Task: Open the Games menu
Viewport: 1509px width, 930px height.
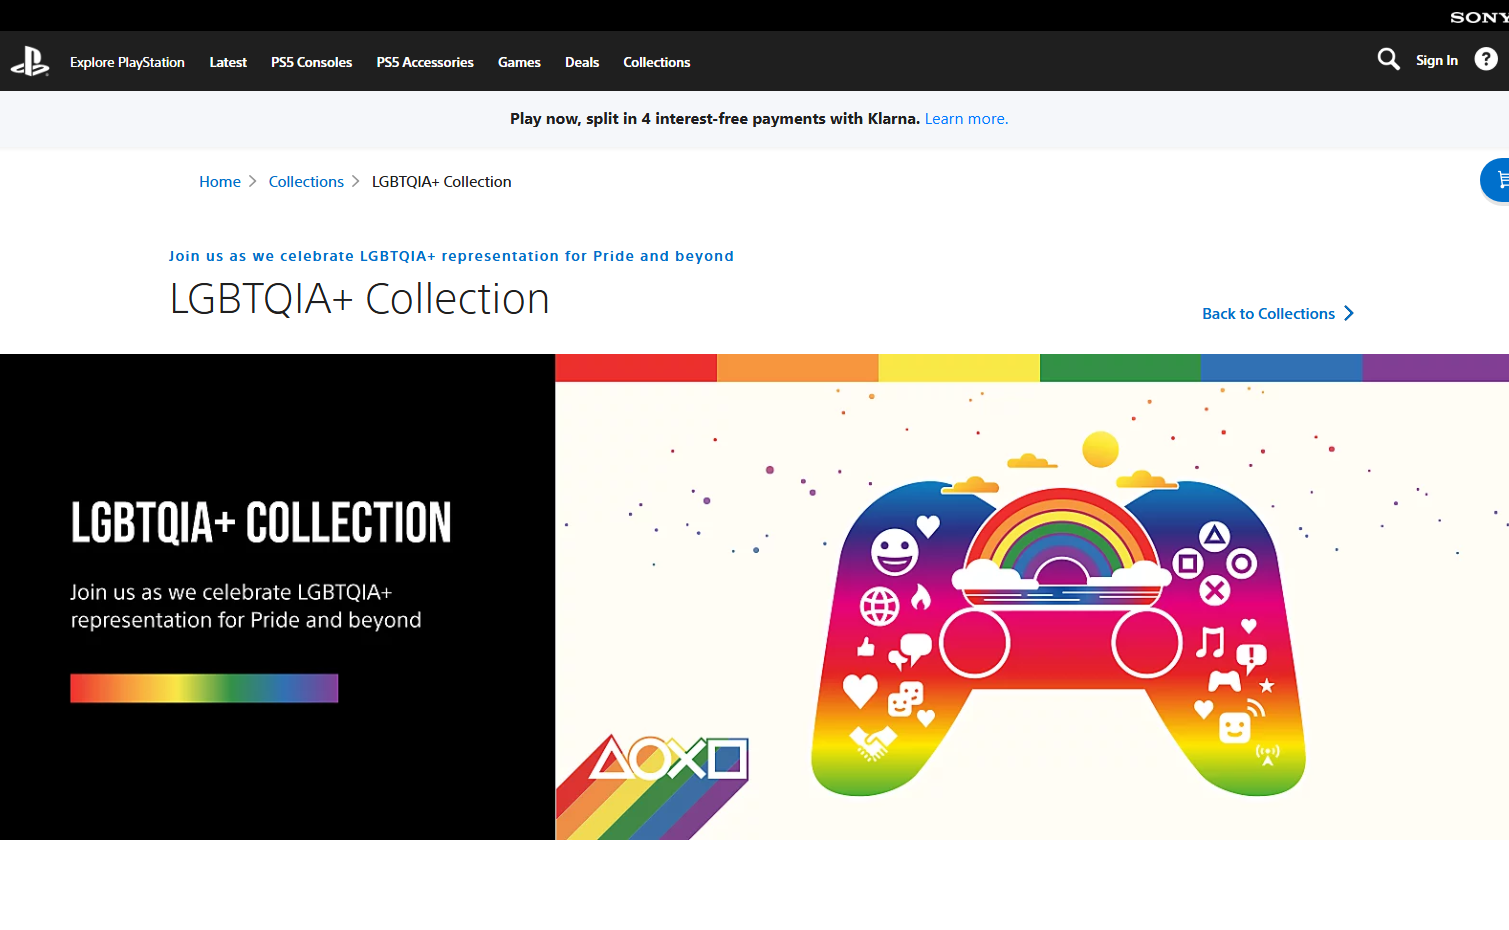Action: 519,62
